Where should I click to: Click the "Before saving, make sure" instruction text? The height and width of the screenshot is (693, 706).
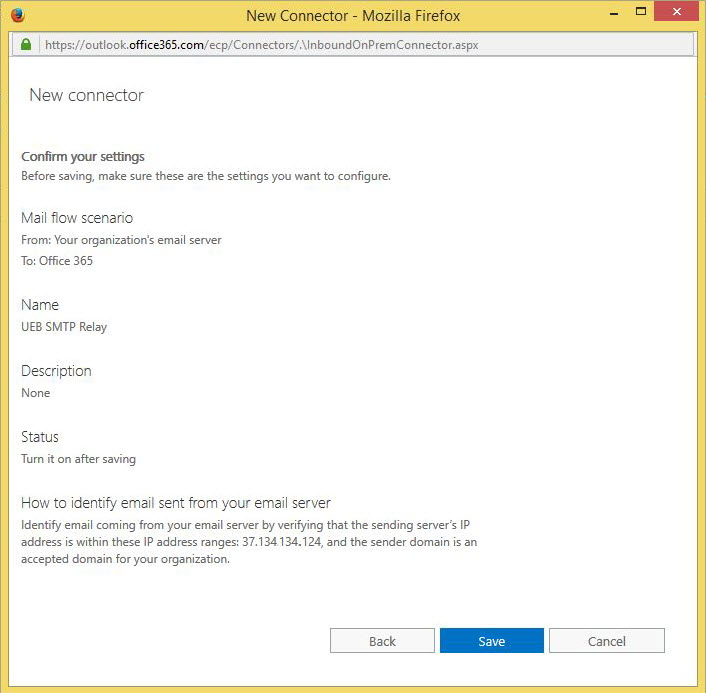pos(206,176)
